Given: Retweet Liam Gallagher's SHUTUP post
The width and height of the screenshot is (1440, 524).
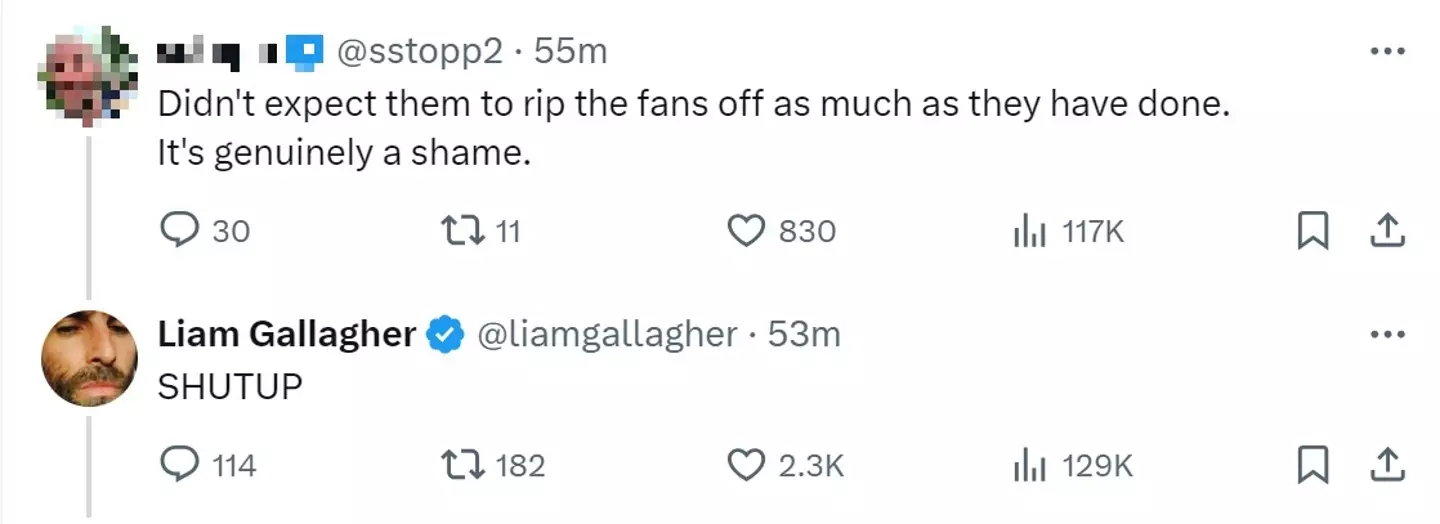Looking at the screenshot, I should (x=462, y=465).
